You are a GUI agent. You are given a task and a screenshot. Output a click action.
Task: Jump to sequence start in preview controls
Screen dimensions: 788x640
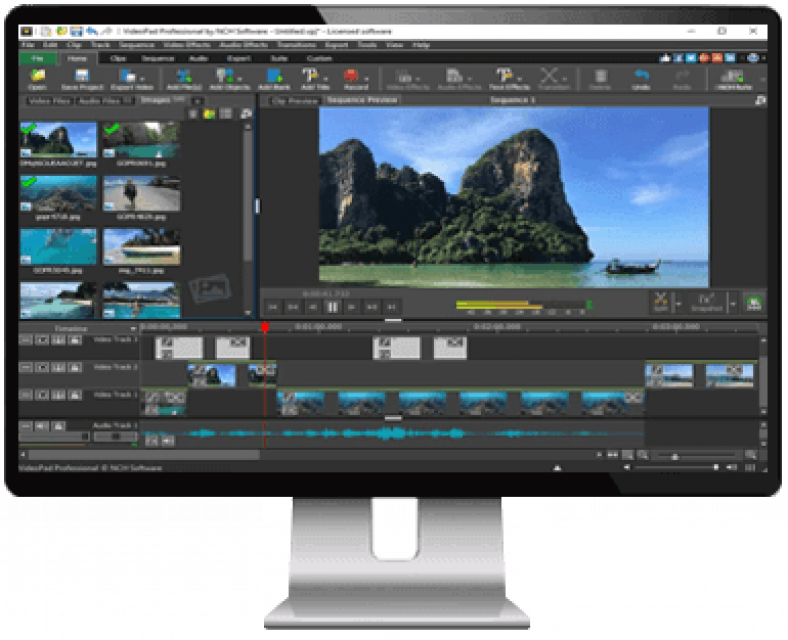pyautogui.click(x=273, y=306)
